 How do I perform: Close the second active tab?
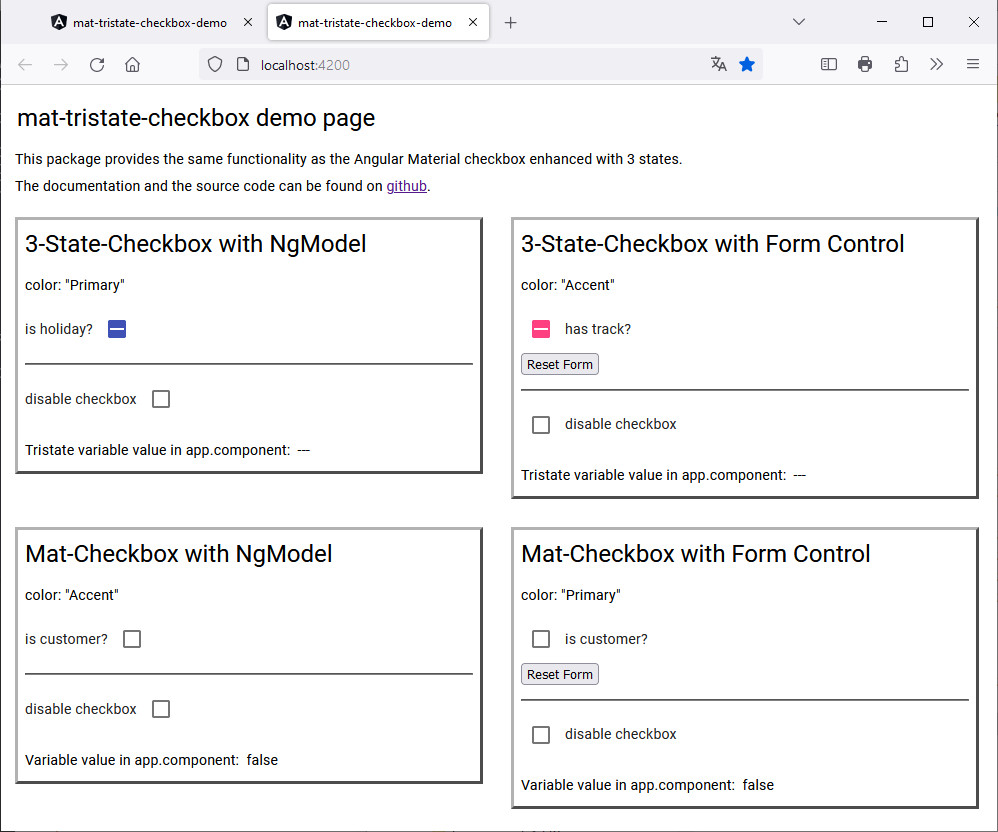point(473,22)
